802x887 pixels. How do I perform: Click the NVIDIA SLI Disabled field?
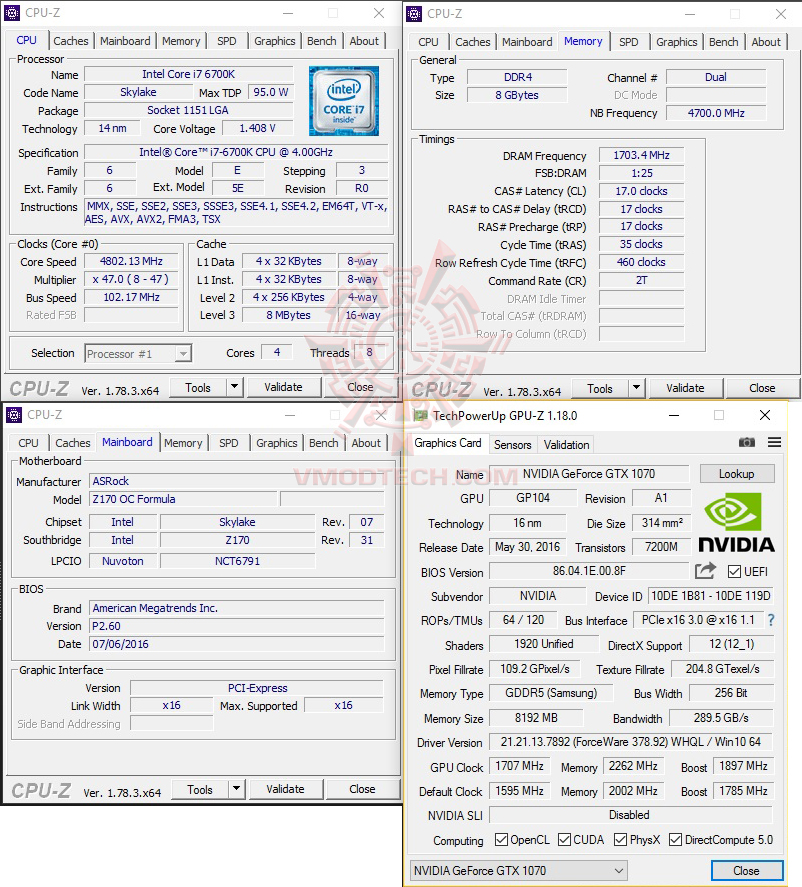(x=631, y=815)
